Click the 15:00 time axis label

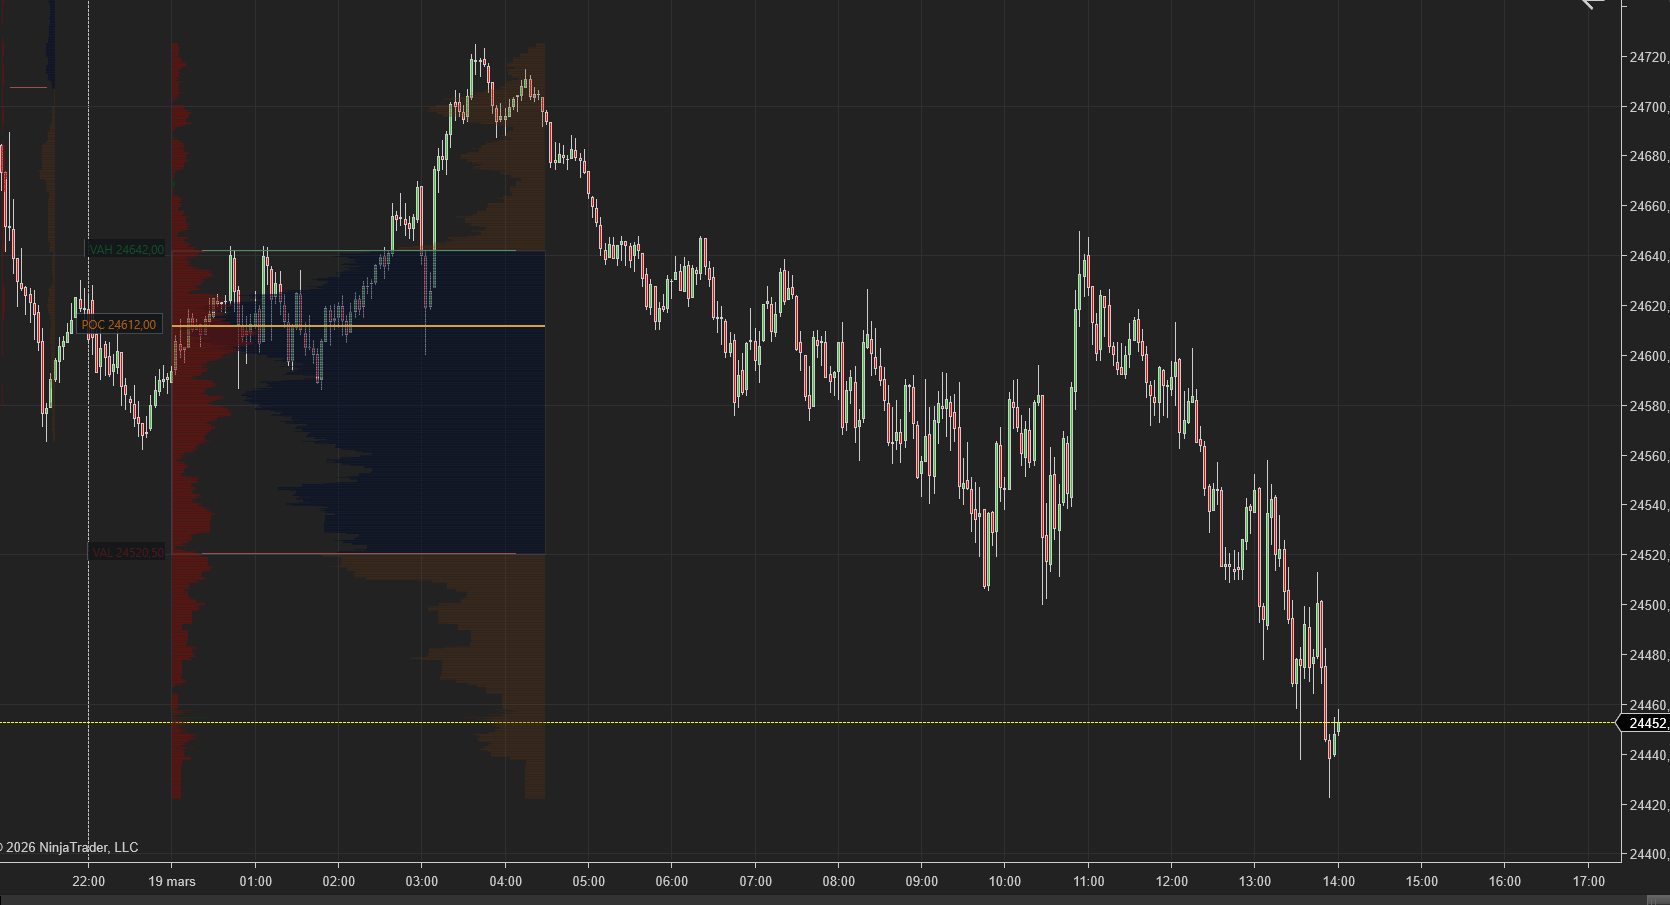[1422, 881]
